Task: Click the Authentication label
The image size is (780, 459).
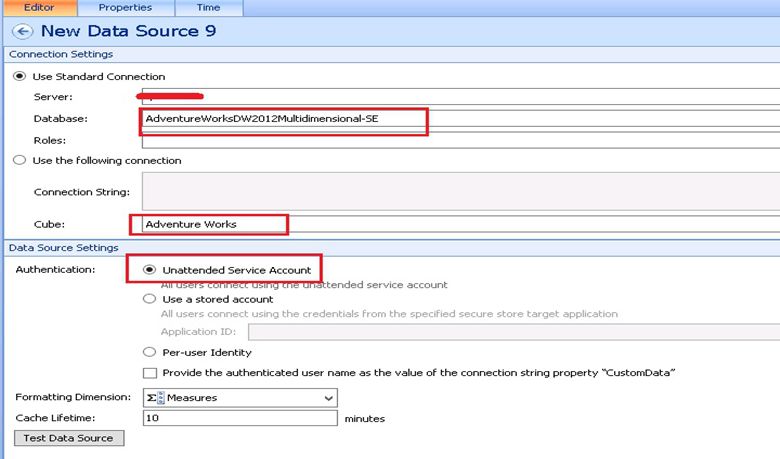Action: 55,270
